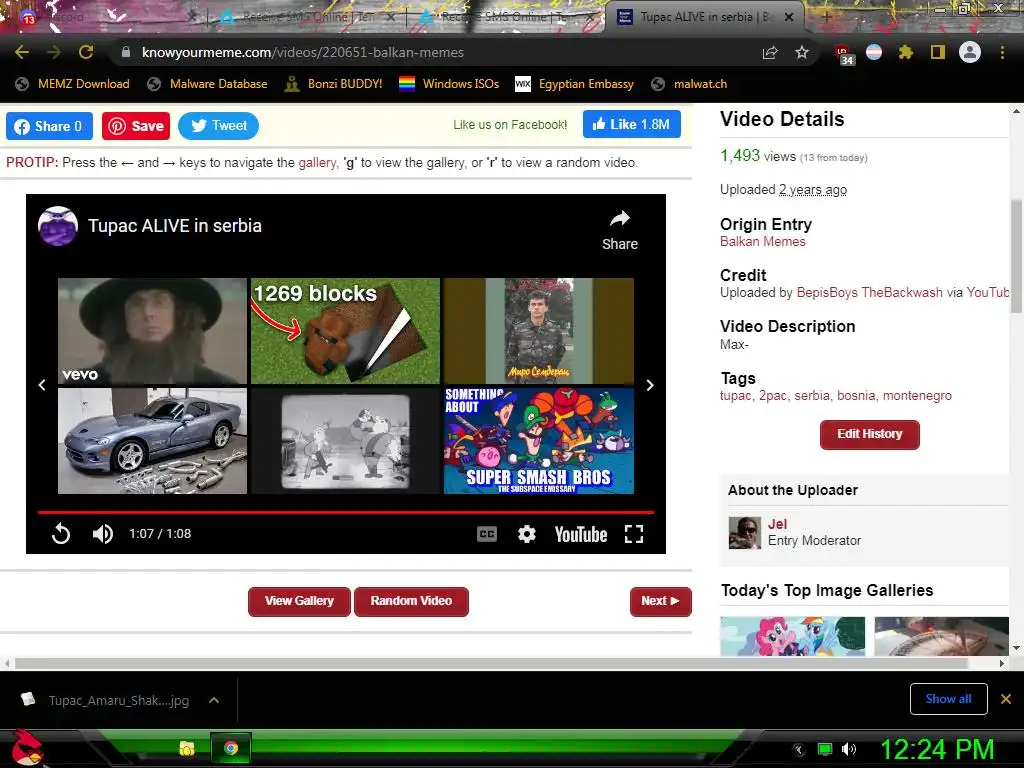Open the My Little Pony gallery thumbnail
The image size is (1024, 768).
(792, 636)
